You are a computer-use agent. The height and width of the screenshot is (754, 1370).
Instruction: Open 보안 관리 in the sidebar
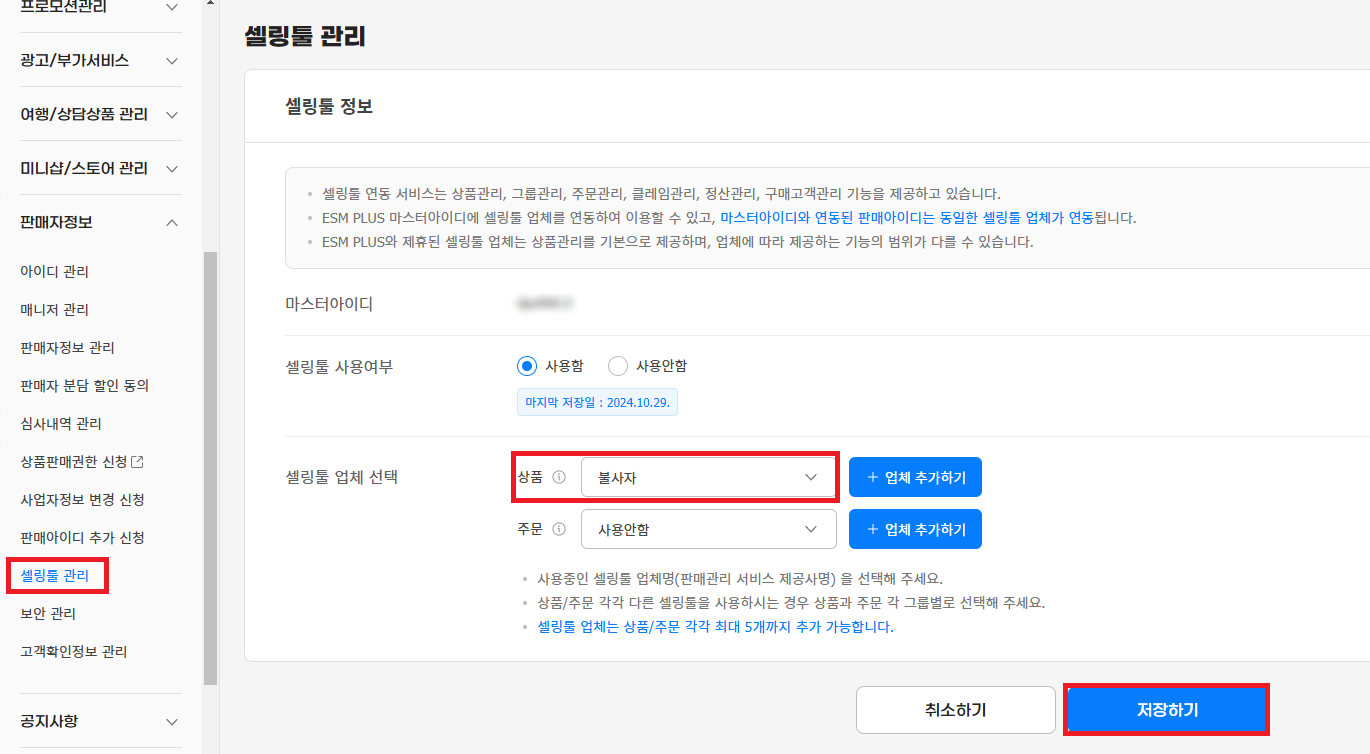(48, 614)
